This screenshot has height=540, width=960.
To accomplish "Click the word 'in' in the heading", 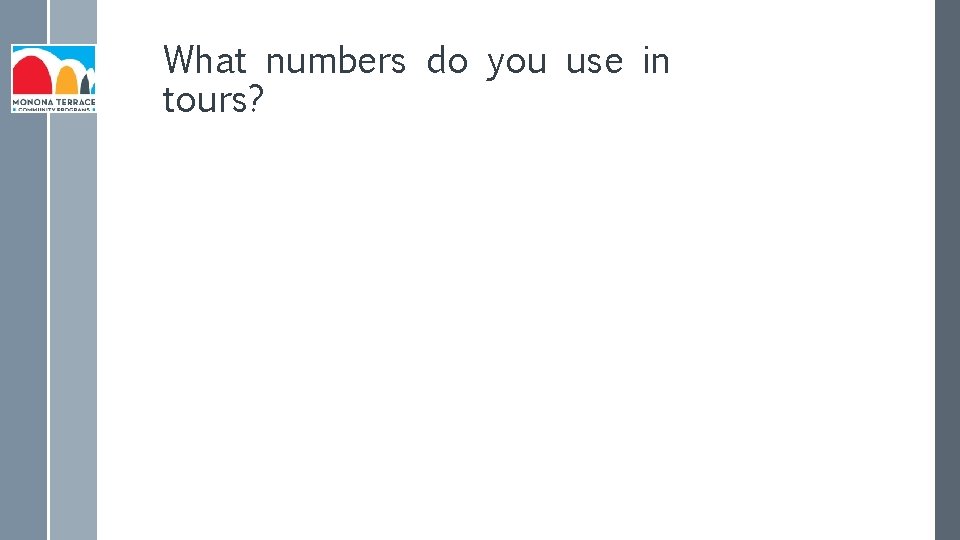I will (x=656, y=61).
